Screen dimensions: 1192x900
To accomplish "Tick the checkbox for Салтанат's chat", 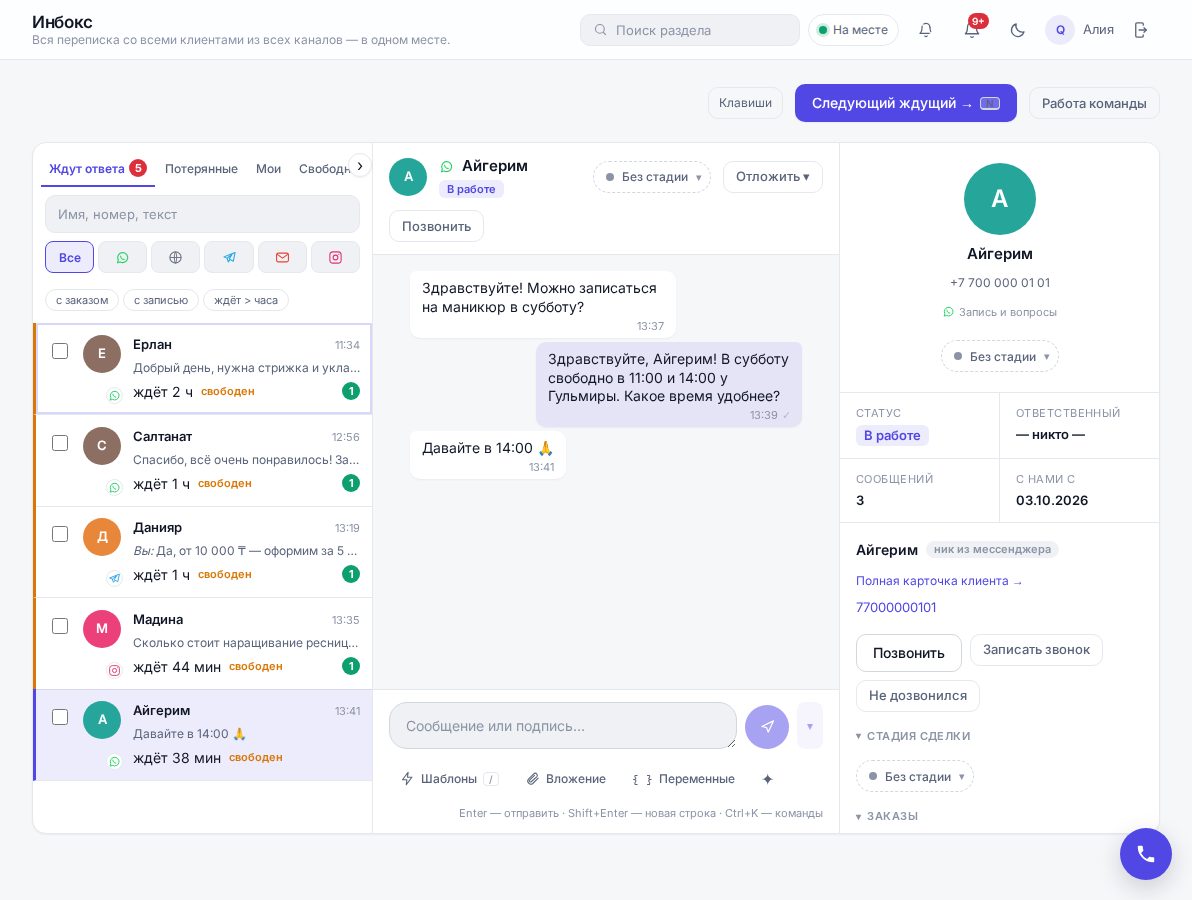I will pos(60,443).
